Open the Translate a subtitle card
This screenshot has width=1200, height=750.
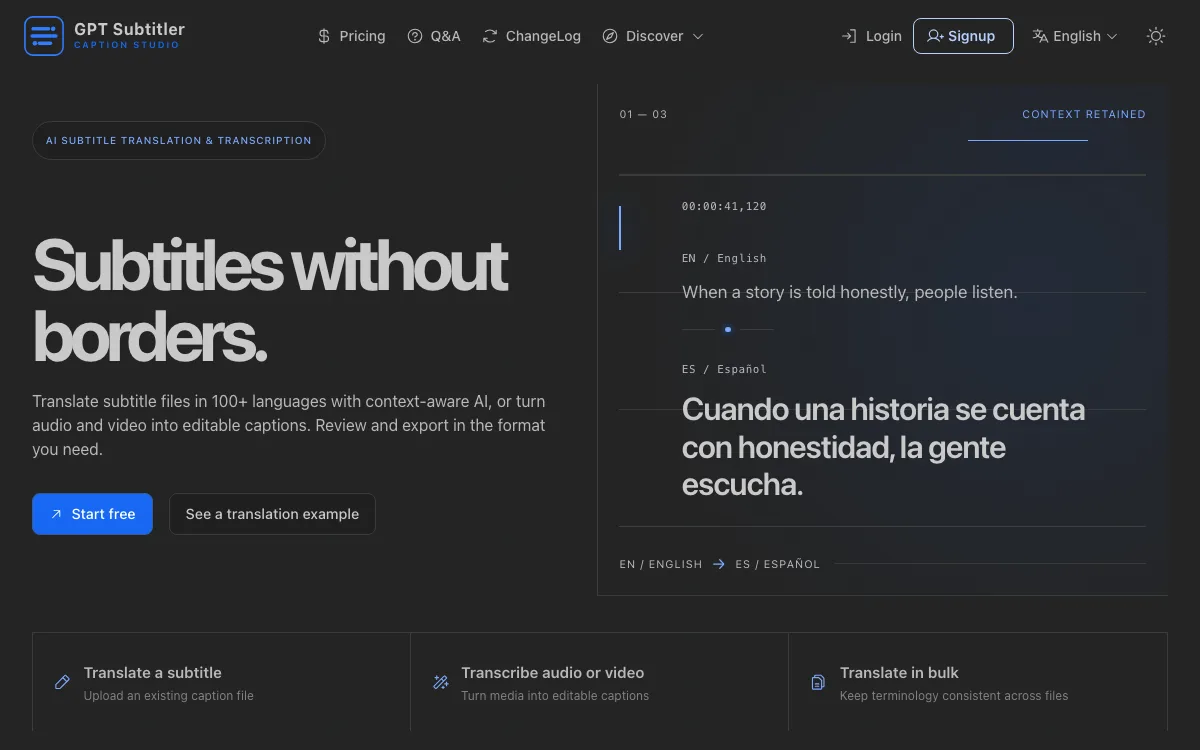(221, 682)
